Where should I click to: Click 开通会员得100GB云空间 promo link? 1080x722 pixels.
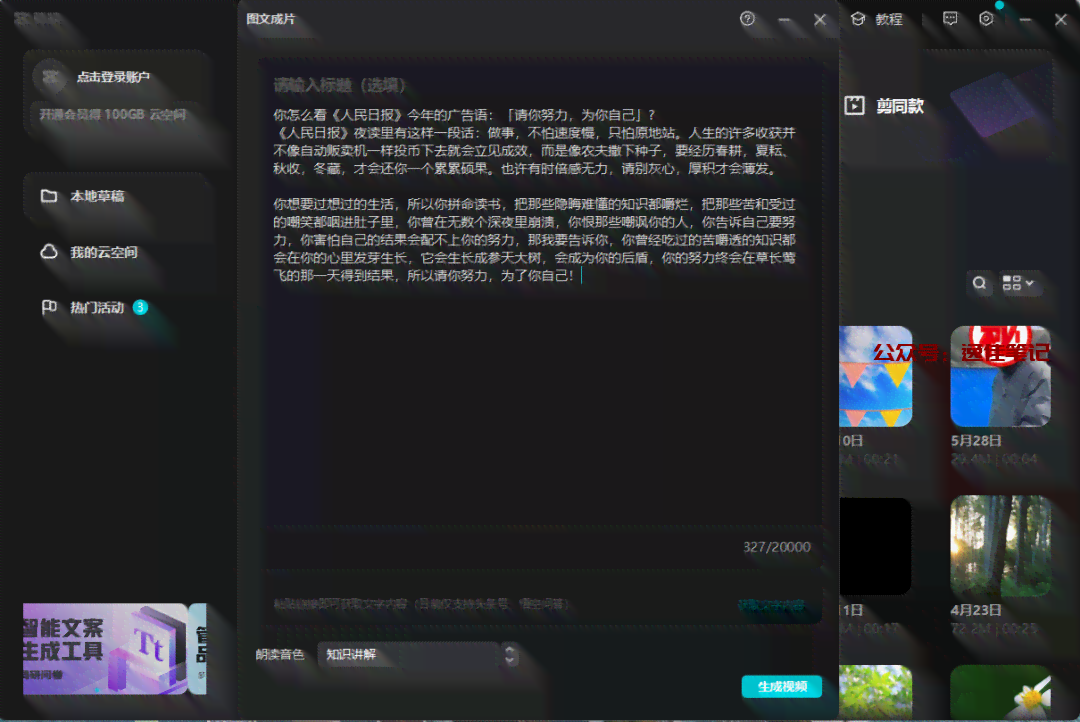[112, 114]
